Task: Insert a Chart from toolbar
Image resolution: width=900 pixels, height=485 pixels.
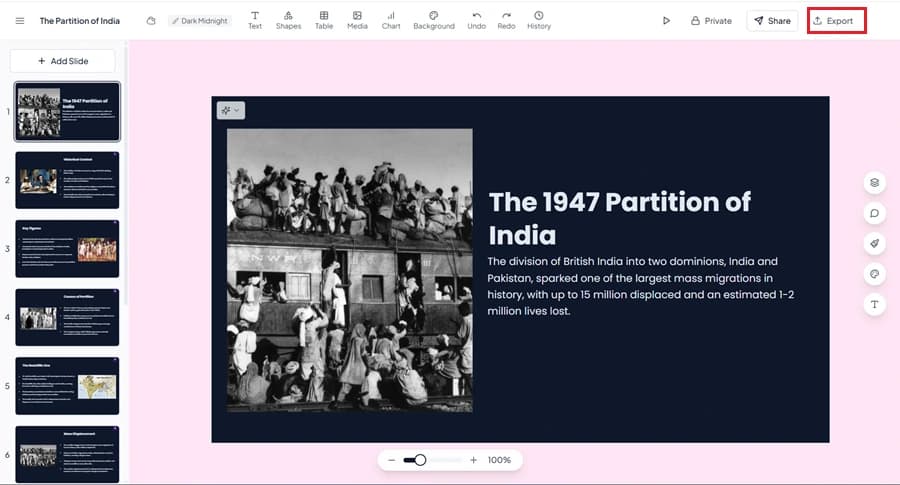Action: tap(391, 20)
